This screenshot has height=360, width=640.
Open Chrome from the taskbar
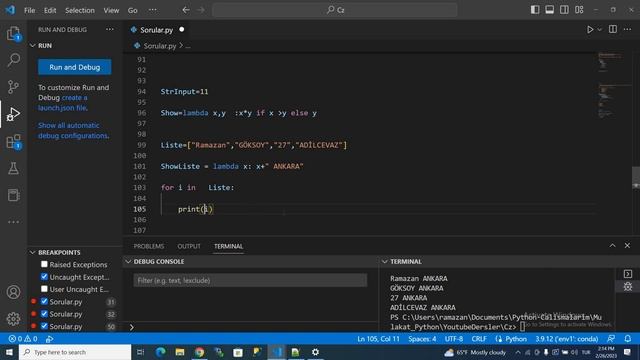tap(200, 352)
